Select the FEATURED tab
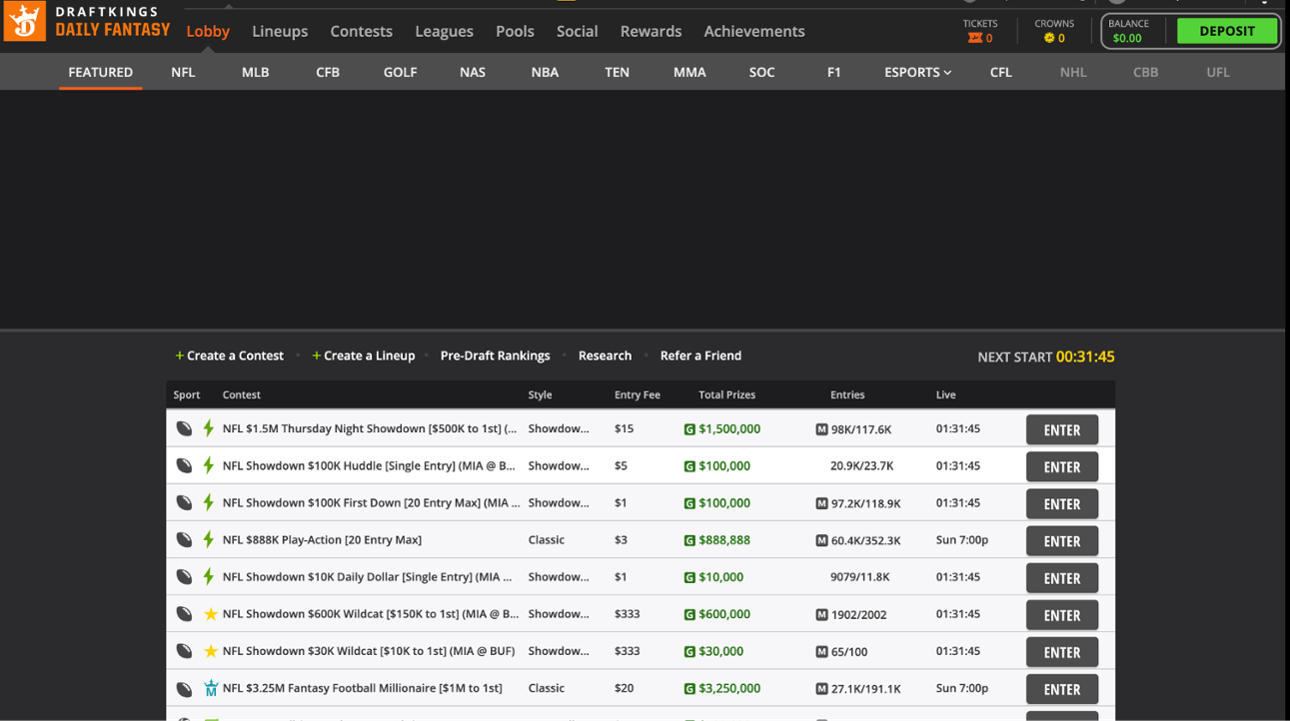This screenshot has height=721, width=1290. click(x=100, y=72)
